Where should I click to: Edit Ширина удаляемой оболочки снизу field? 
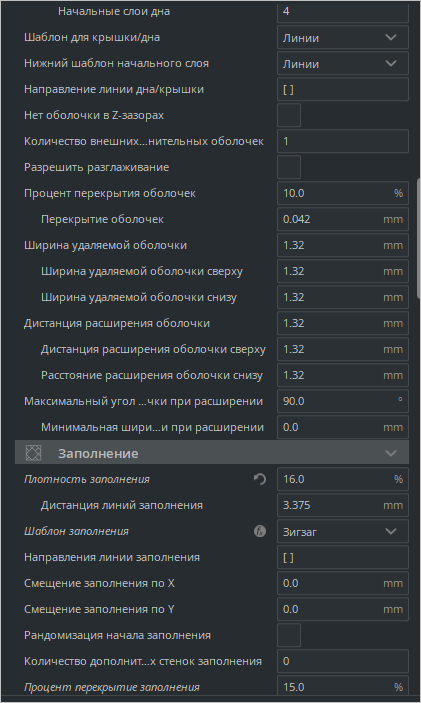click(343, 297)
